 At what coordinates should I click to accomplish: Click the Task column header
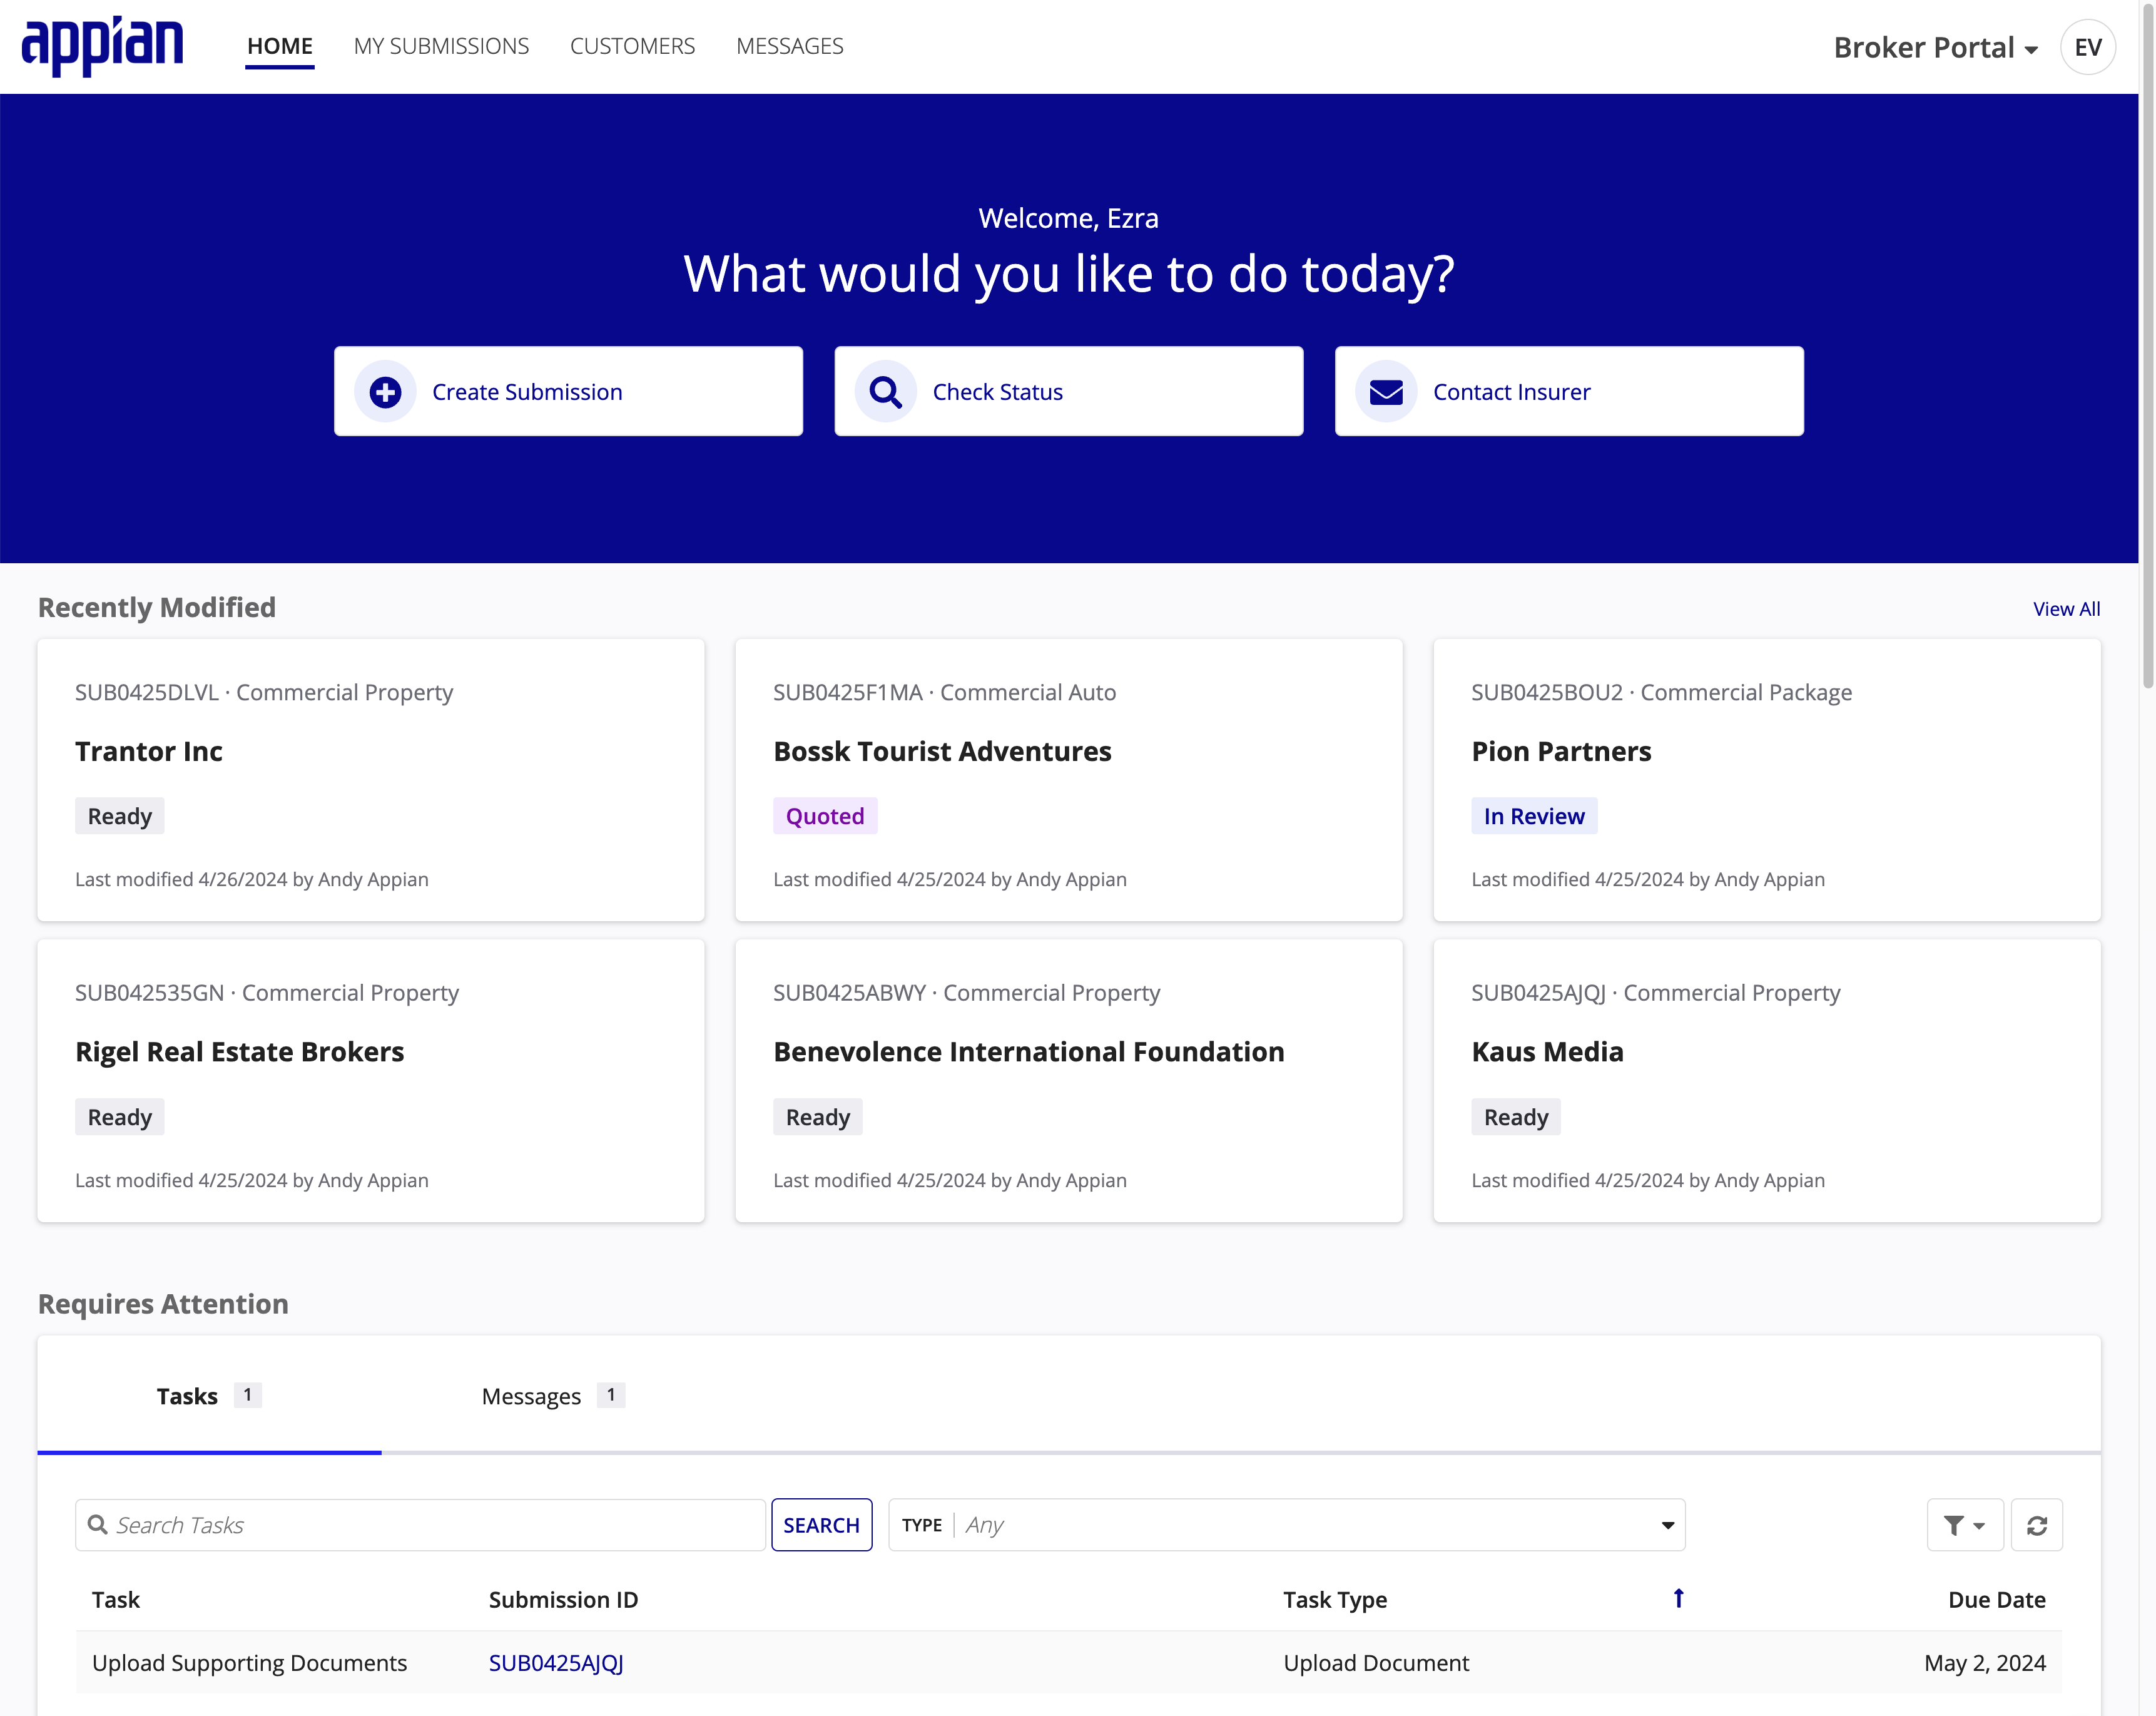(116, 1600)
